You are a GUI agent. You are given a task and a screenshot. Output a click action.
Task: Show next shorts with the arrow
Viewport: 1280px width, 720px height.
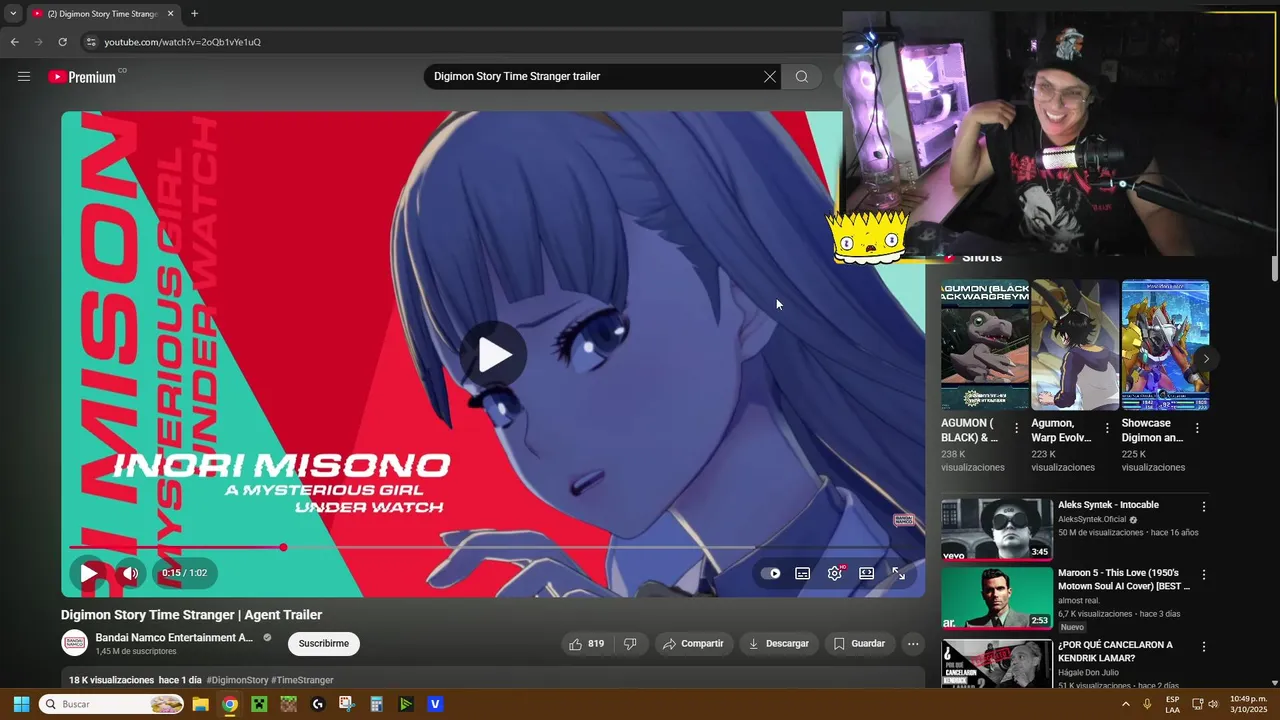click(x=1206, y=358)
